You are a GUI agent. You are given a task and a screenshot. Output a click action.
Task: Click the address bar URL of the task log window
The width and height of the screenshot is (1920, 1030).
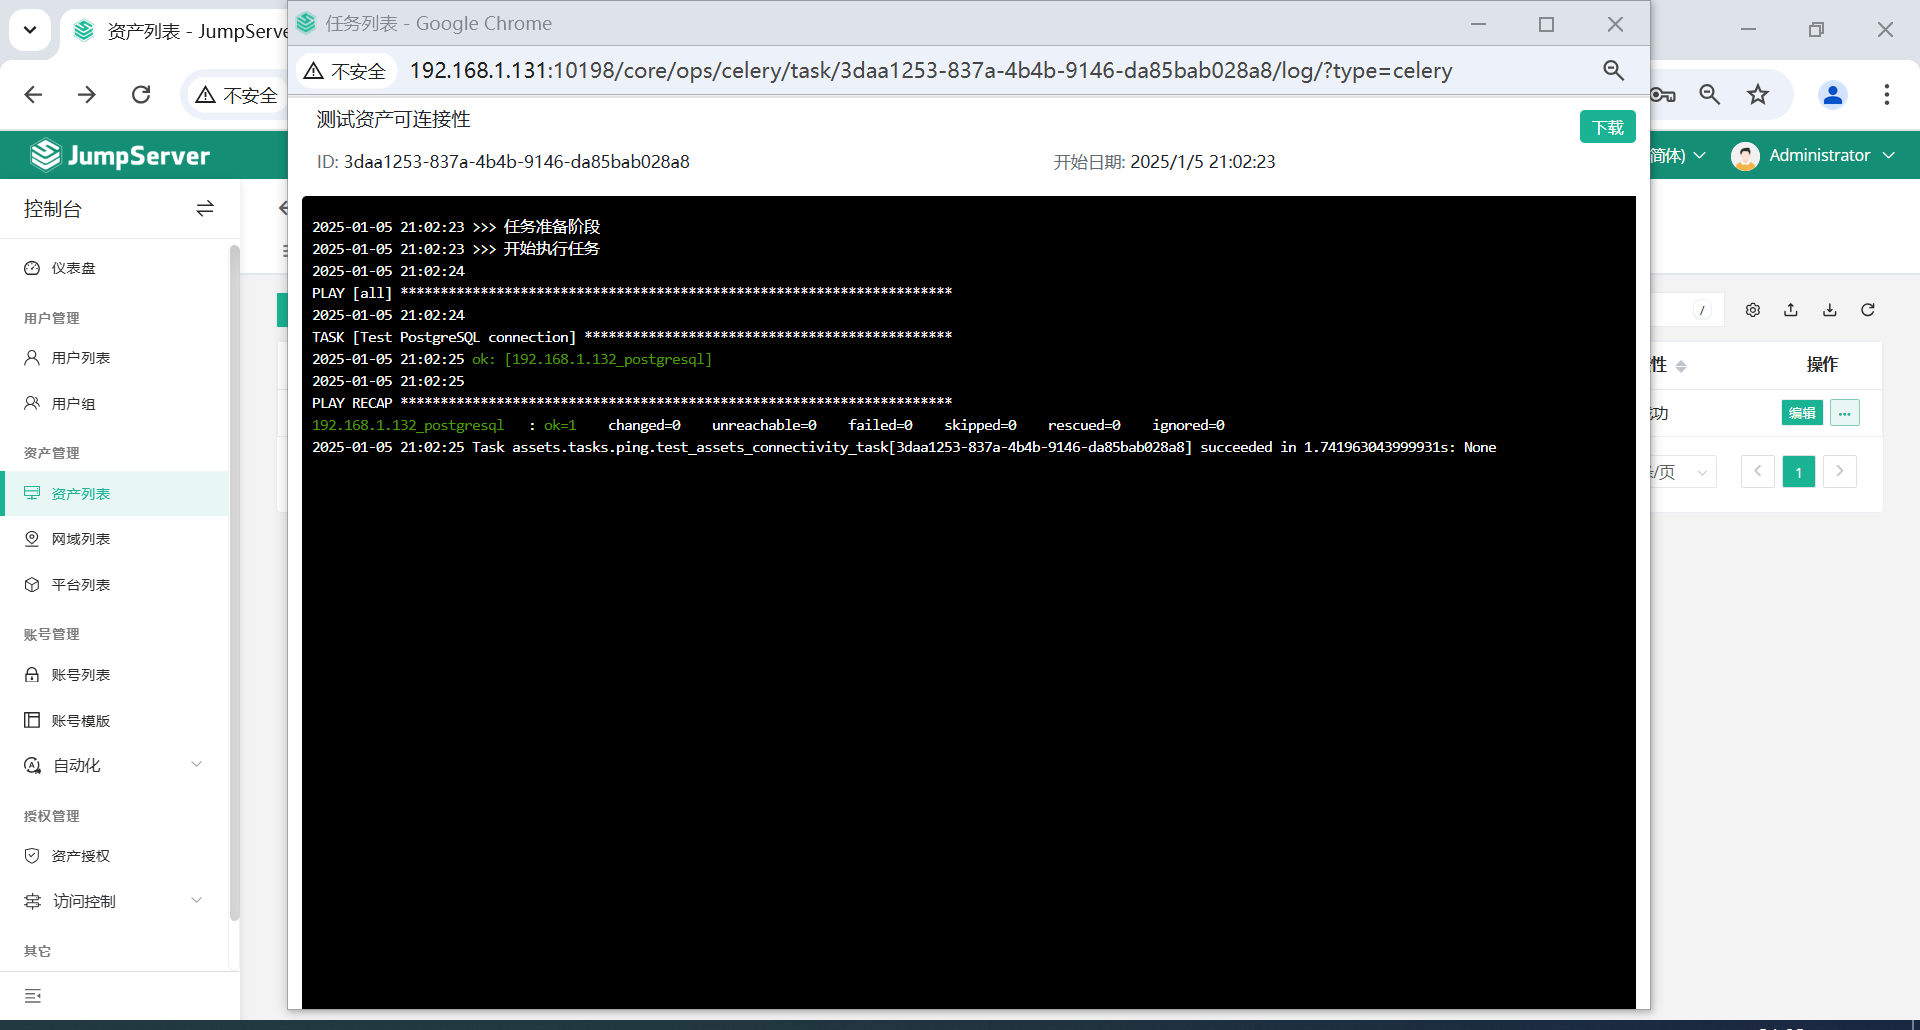[x=930, y=71]
